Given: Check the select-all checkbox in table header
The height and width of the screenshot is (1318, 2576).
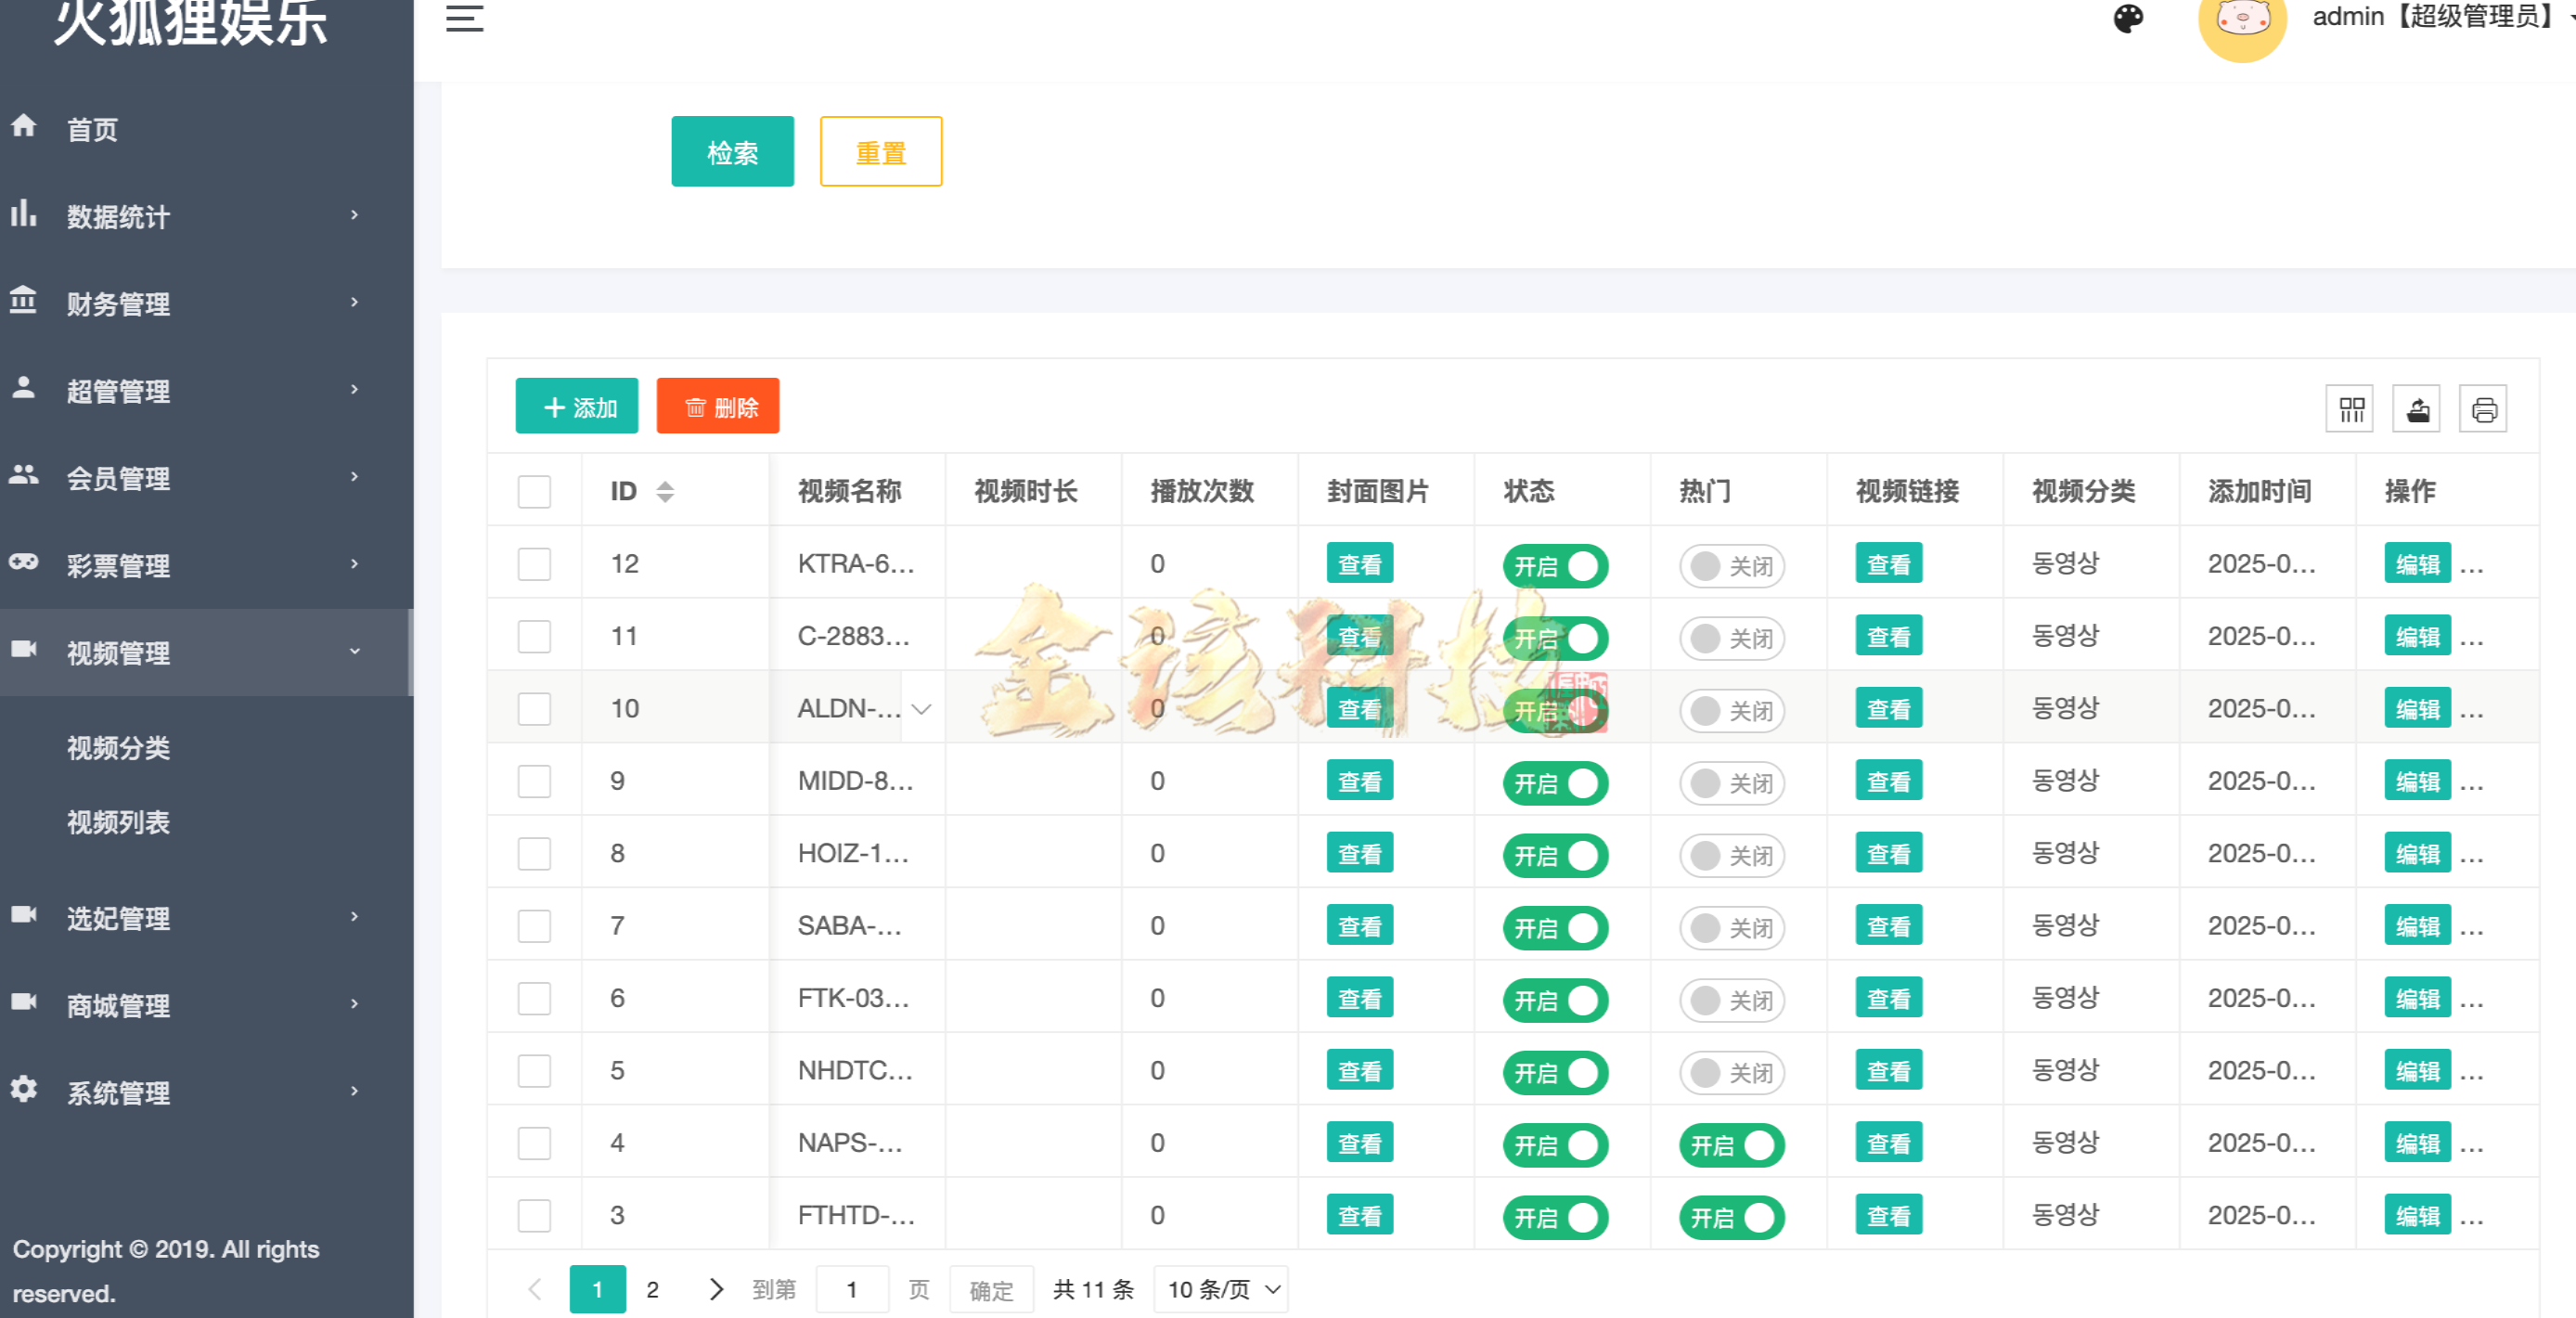Looking at the screenshot, I should 534,491.
